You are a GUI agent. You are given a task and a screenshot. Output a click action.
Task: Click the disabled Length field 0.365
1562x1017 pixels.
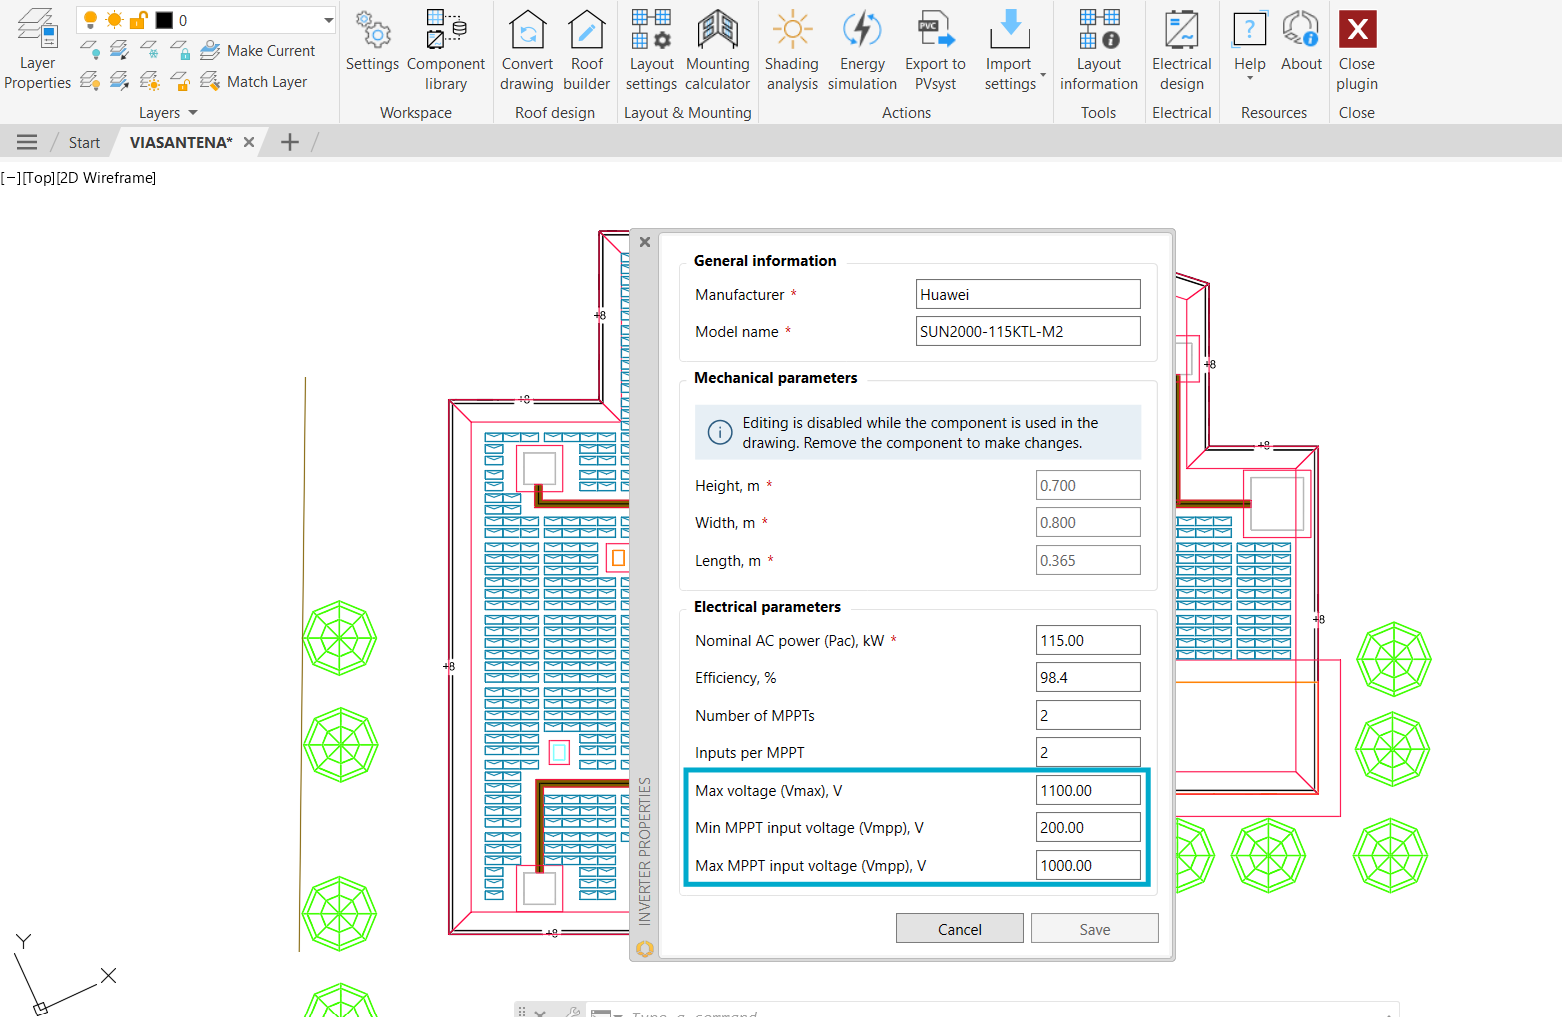[x=1088, y=560]
